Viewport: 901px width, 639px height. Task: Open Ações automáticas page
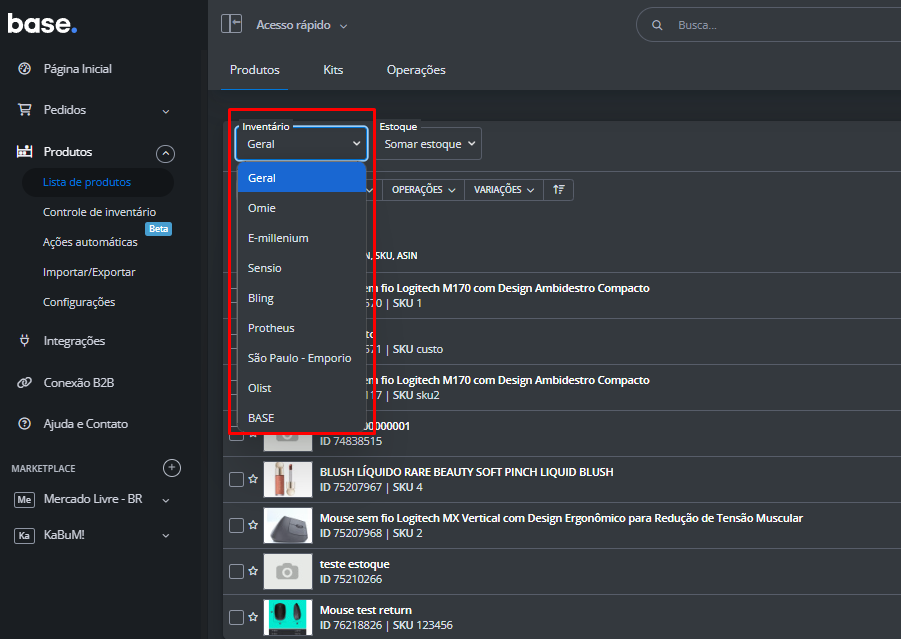click(x=90, y=242)
